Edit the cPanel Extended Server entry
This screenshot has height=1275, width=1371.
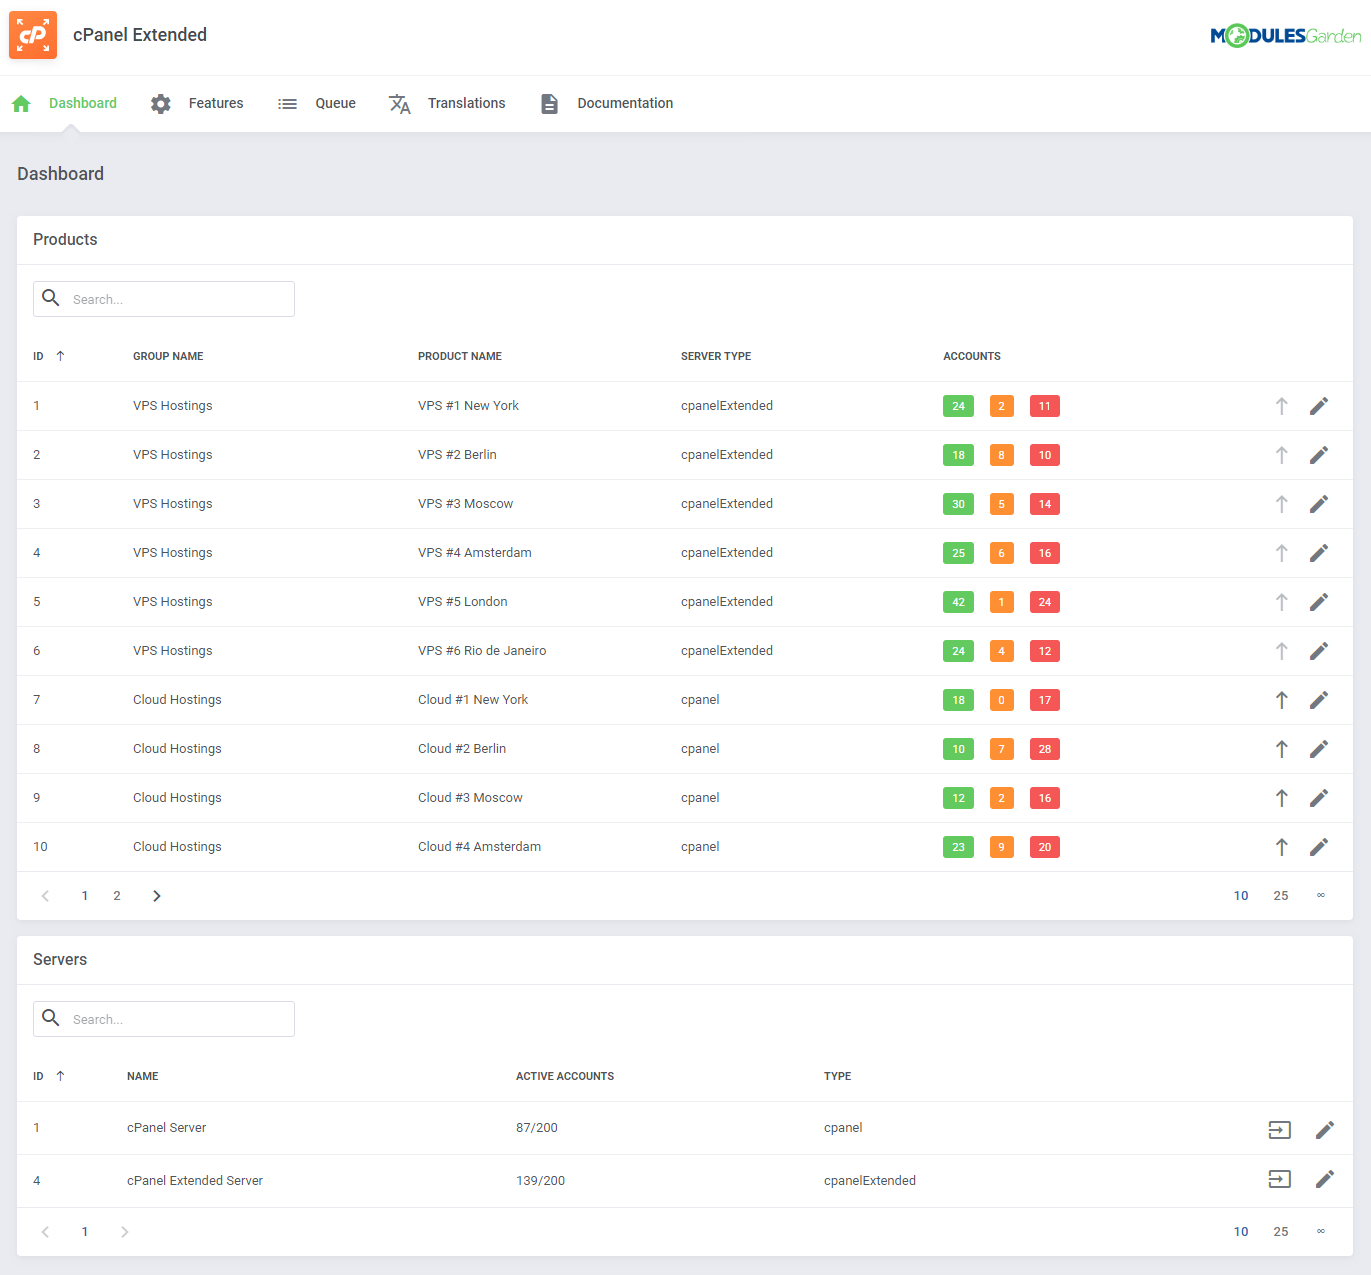click(1324, 1180)
